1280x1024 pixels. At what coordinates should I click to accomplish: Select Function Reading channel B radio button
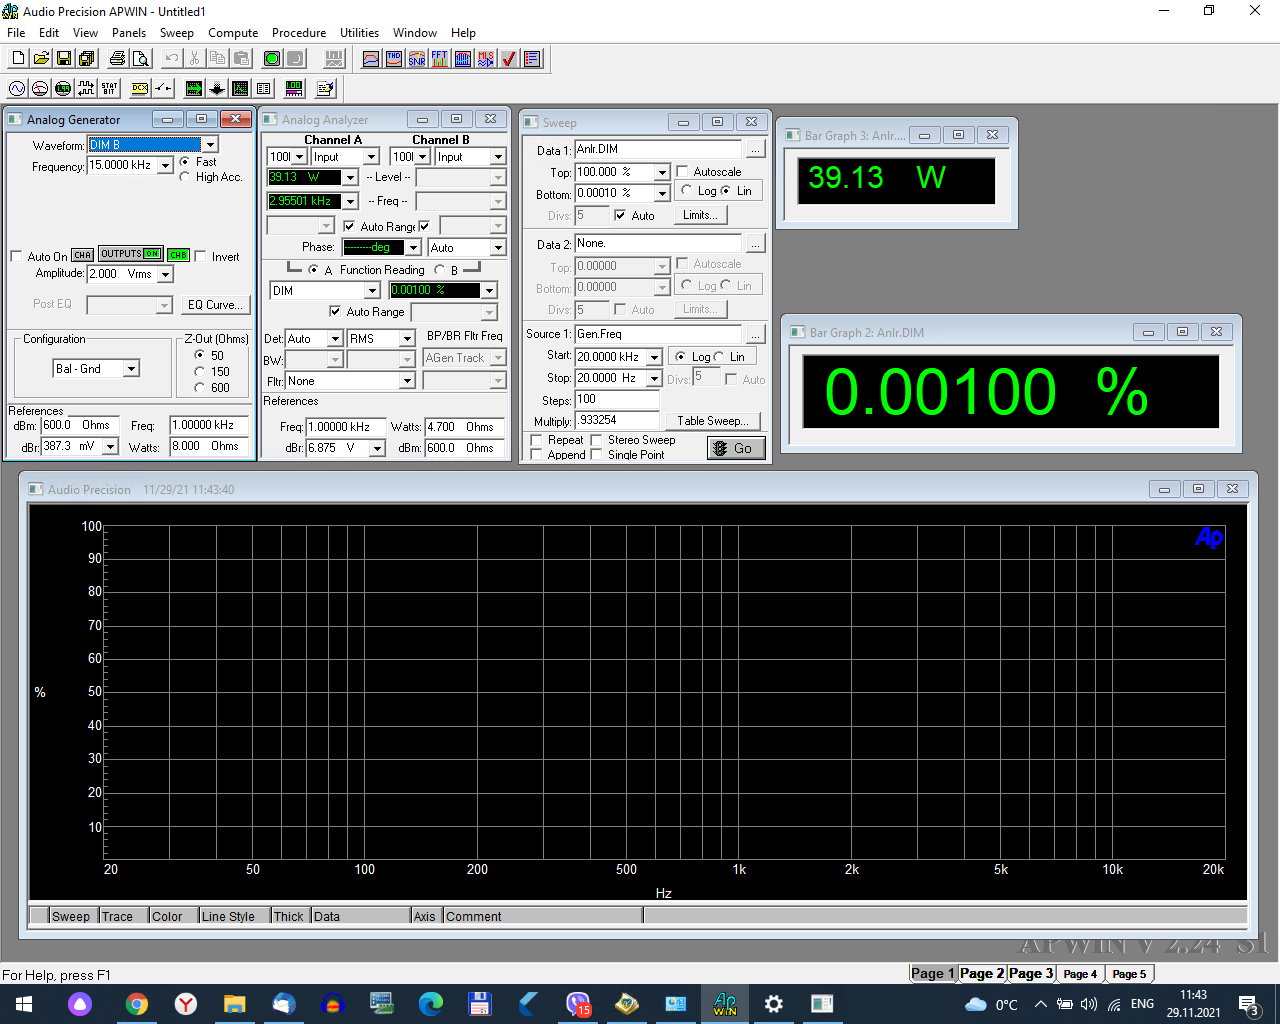439,270
